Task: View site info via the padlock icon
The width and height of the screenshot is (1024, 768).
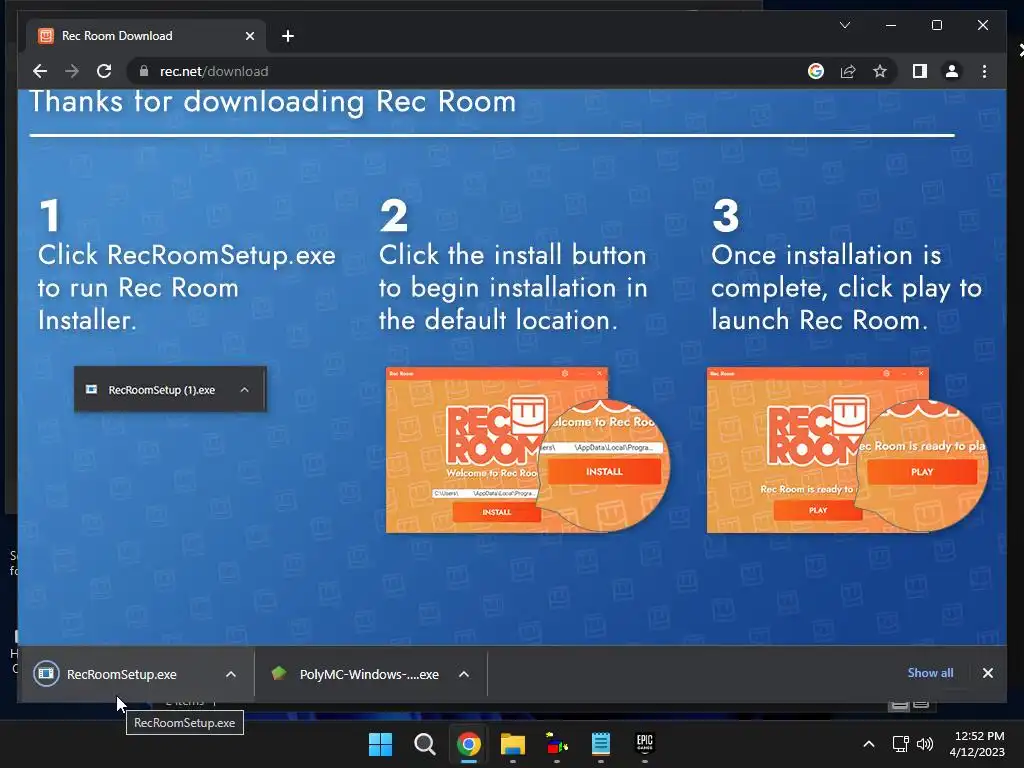Action: coord(144,71)
